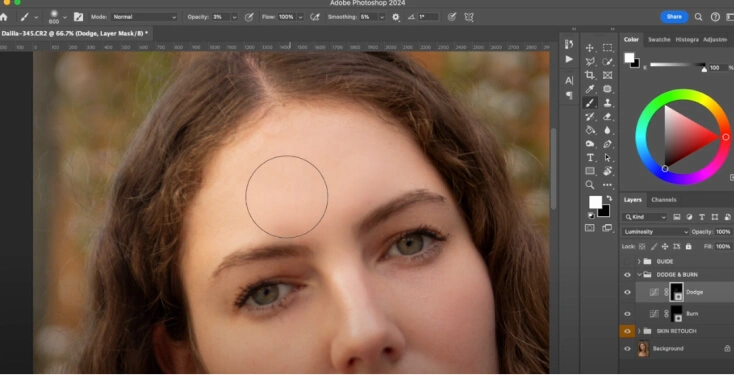This screenshot has height=375, width=734.
Task: Select the Frame tool
Action: (607, 75)
